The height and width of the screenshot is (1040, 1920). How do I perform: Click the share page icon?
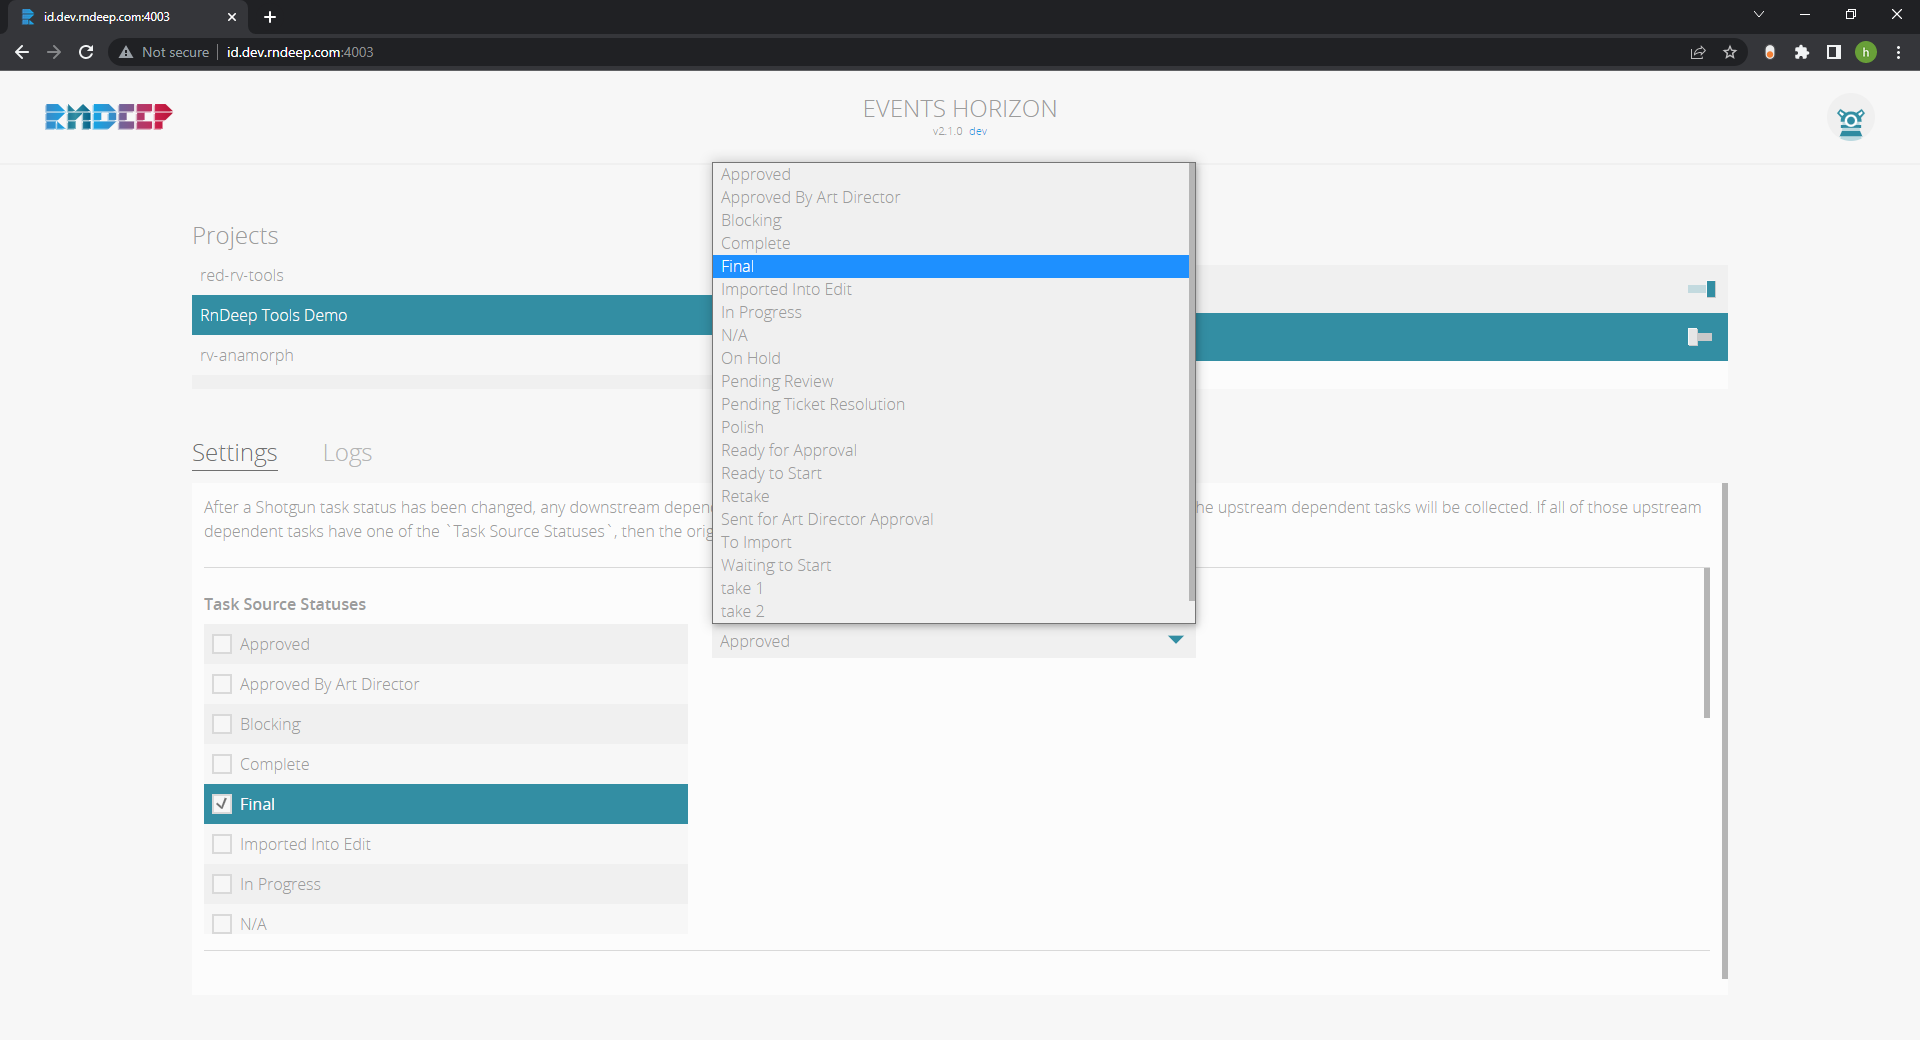pyautogui.click(x=1698, y=52)
